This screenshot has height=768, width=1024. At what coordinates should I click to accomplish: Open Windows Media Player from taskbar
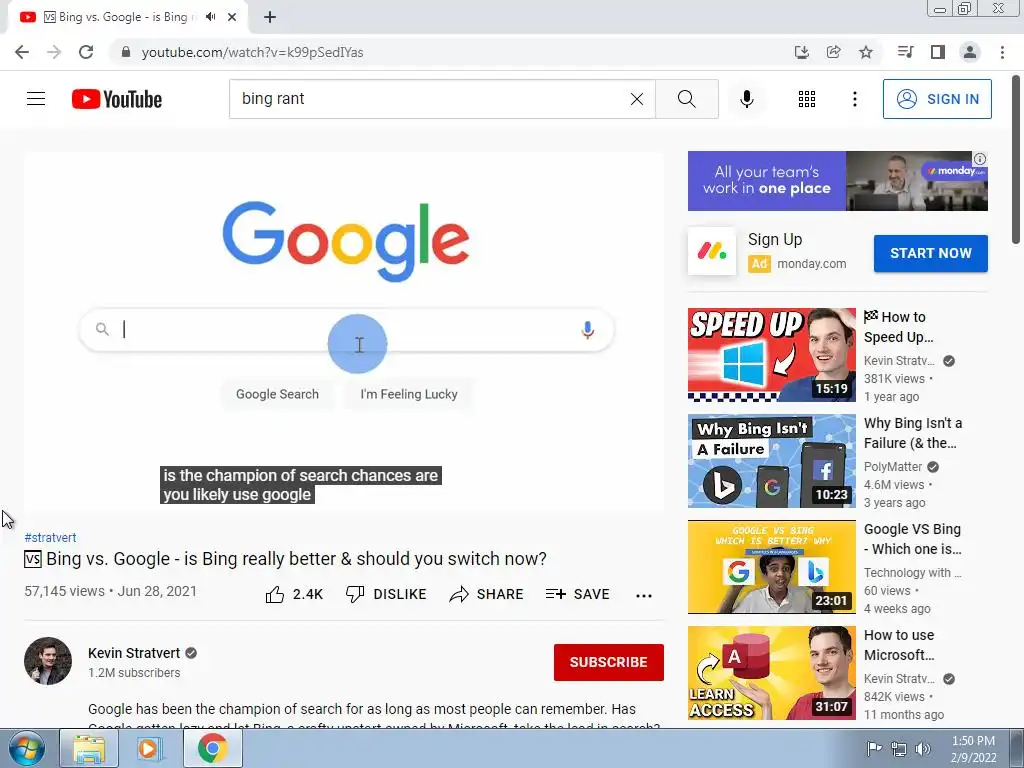pyautogui.click(x=150, y=748)
